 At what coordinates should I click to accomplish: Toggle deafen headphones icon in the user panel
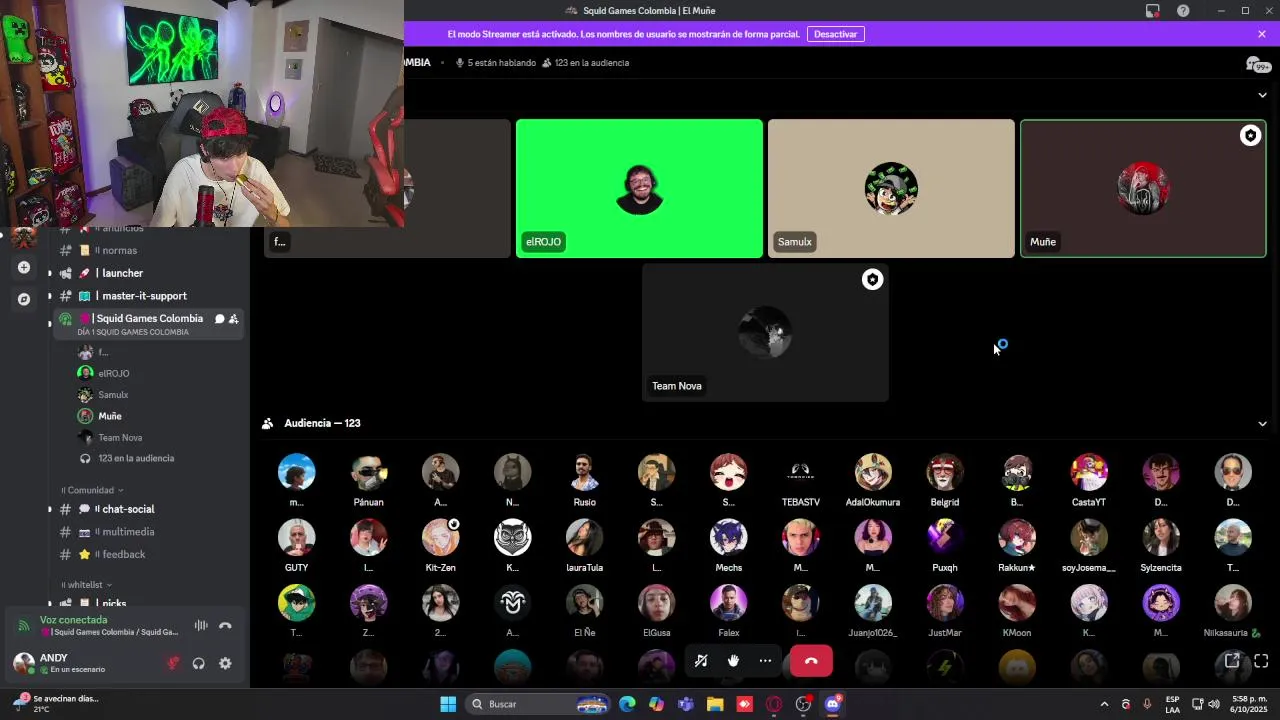[x=199, y=663]
